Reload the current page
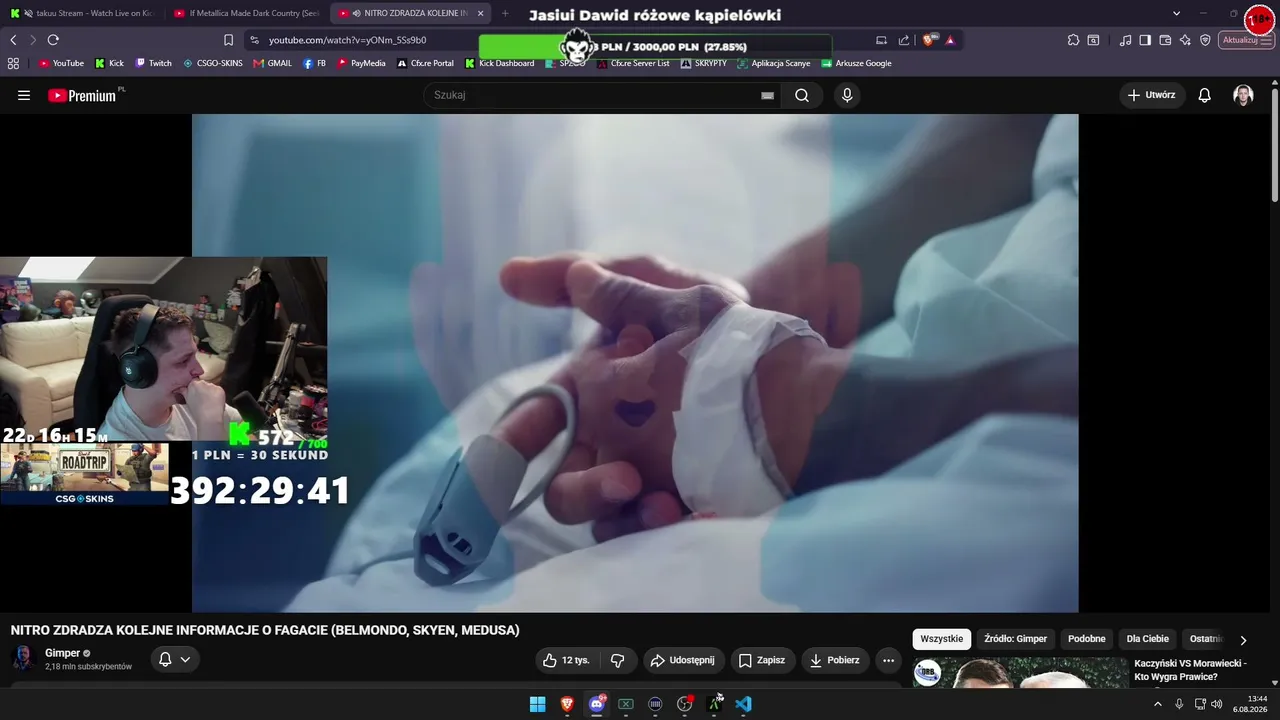The height and width of the screenshot is (720, 1280). (x=53, y=40)
